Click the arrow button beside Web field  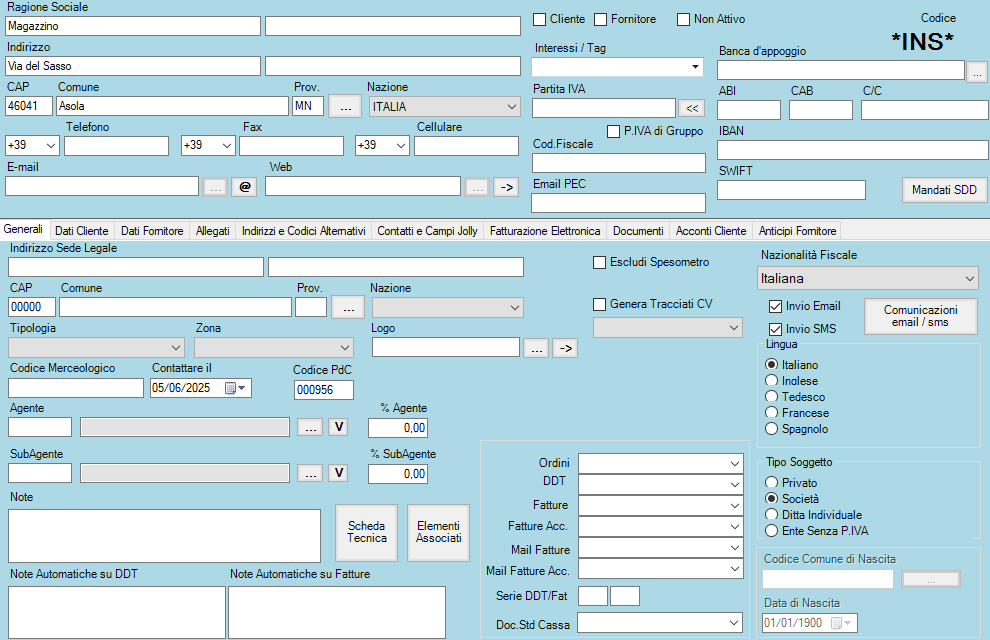tap(506, 186)
